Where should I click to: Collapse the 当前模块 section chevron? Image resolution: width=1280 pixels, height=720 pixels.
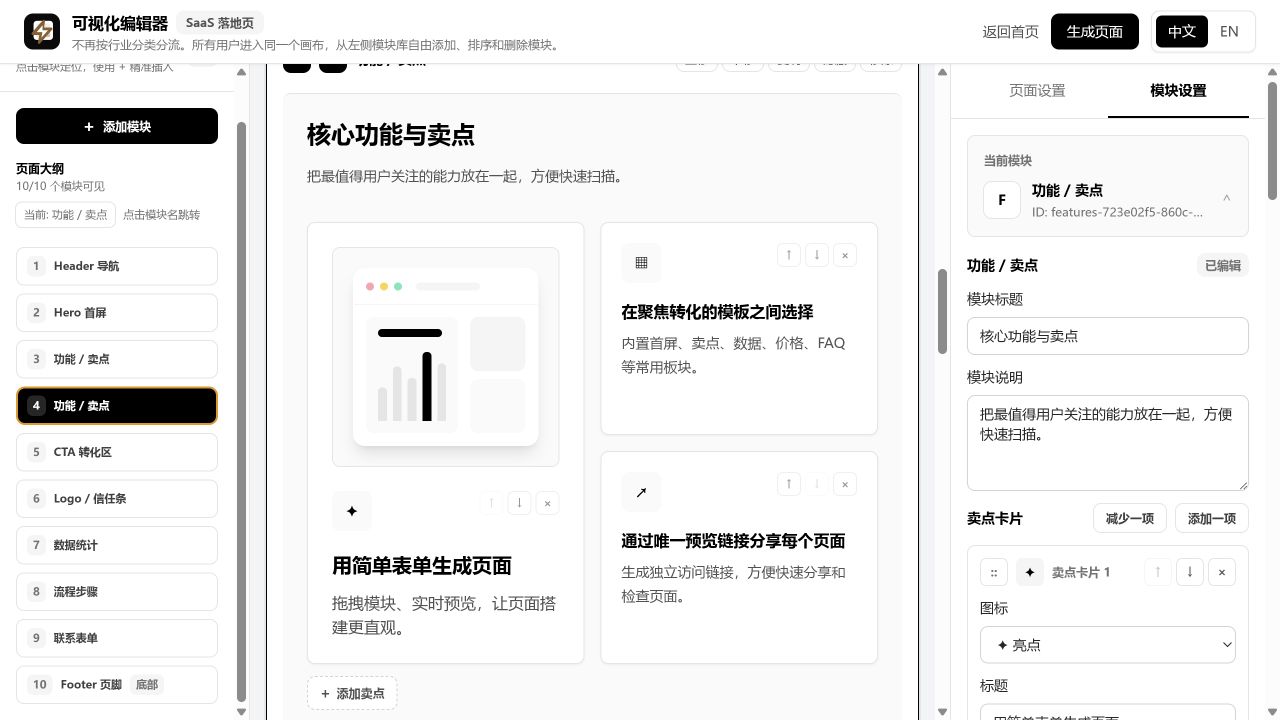(1227, 199)
